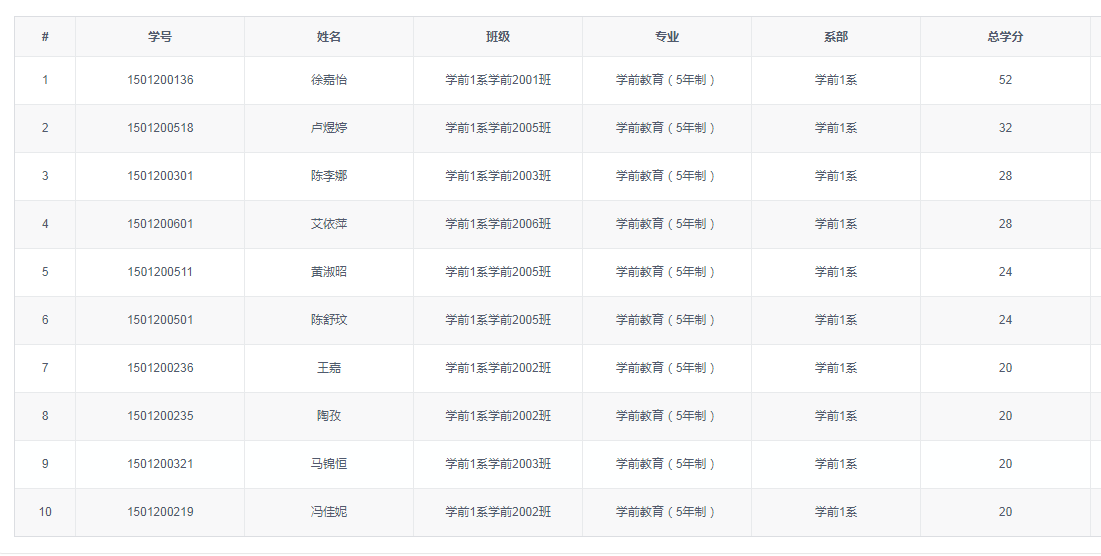This screenshot has height=556, width=1101.
Task: Open student name 徐嘉怡
Action: click(329, 80)
